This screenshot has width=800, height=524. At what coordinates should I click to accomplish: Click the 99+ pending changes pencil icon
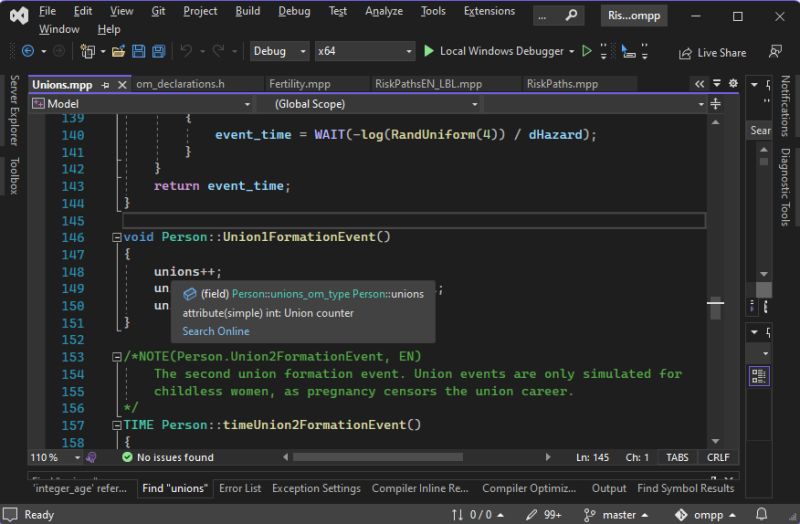[544, 515]
